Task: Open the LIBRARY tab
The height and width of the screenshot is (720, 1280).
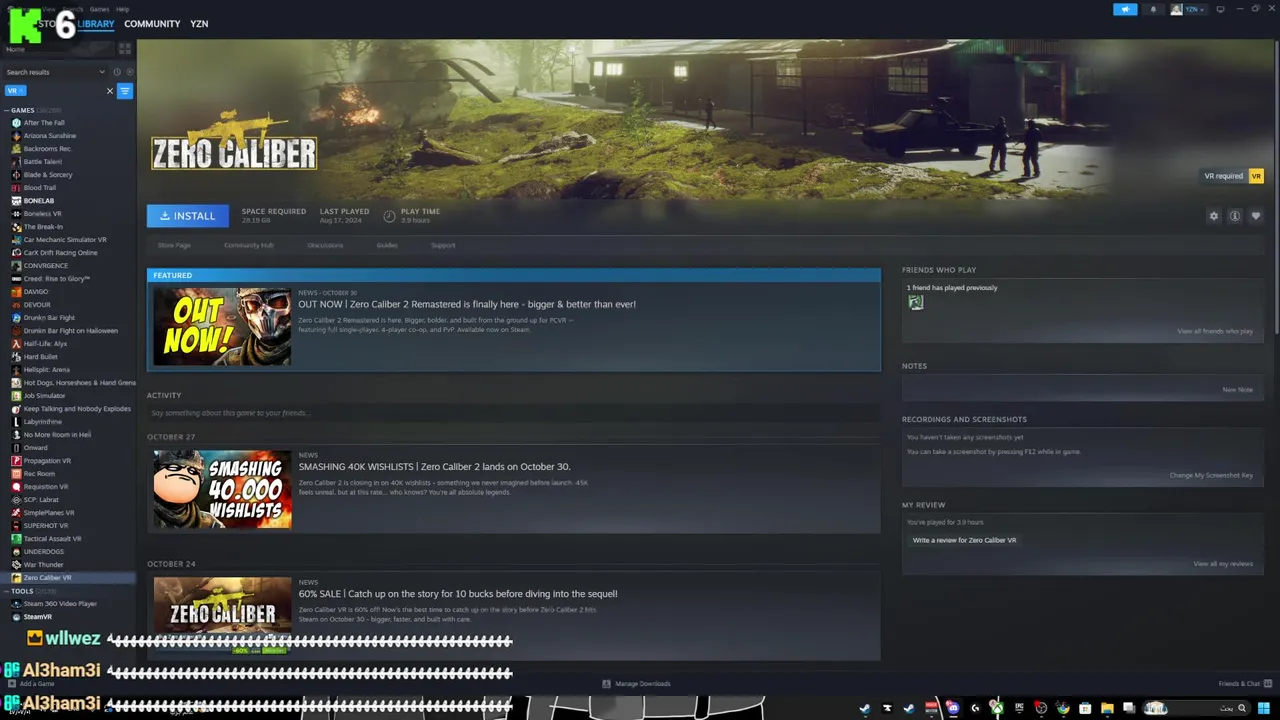Action: click(x=96, y=23)
